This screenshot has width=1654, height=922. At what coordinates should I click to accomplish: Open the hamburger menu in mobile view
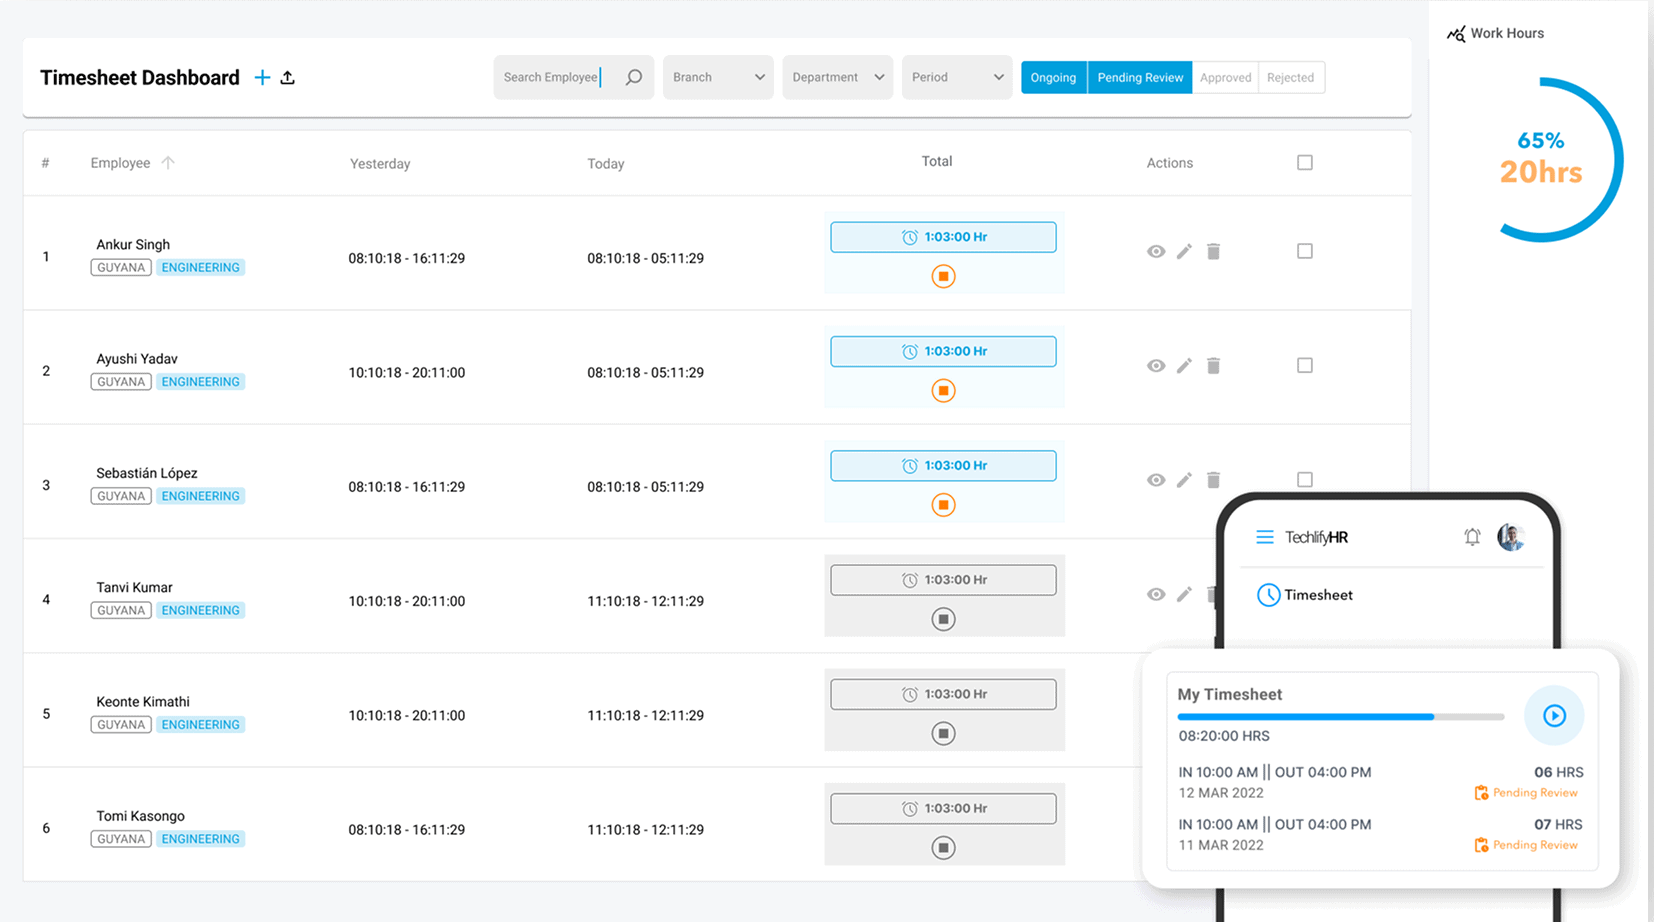(1265, 537)
